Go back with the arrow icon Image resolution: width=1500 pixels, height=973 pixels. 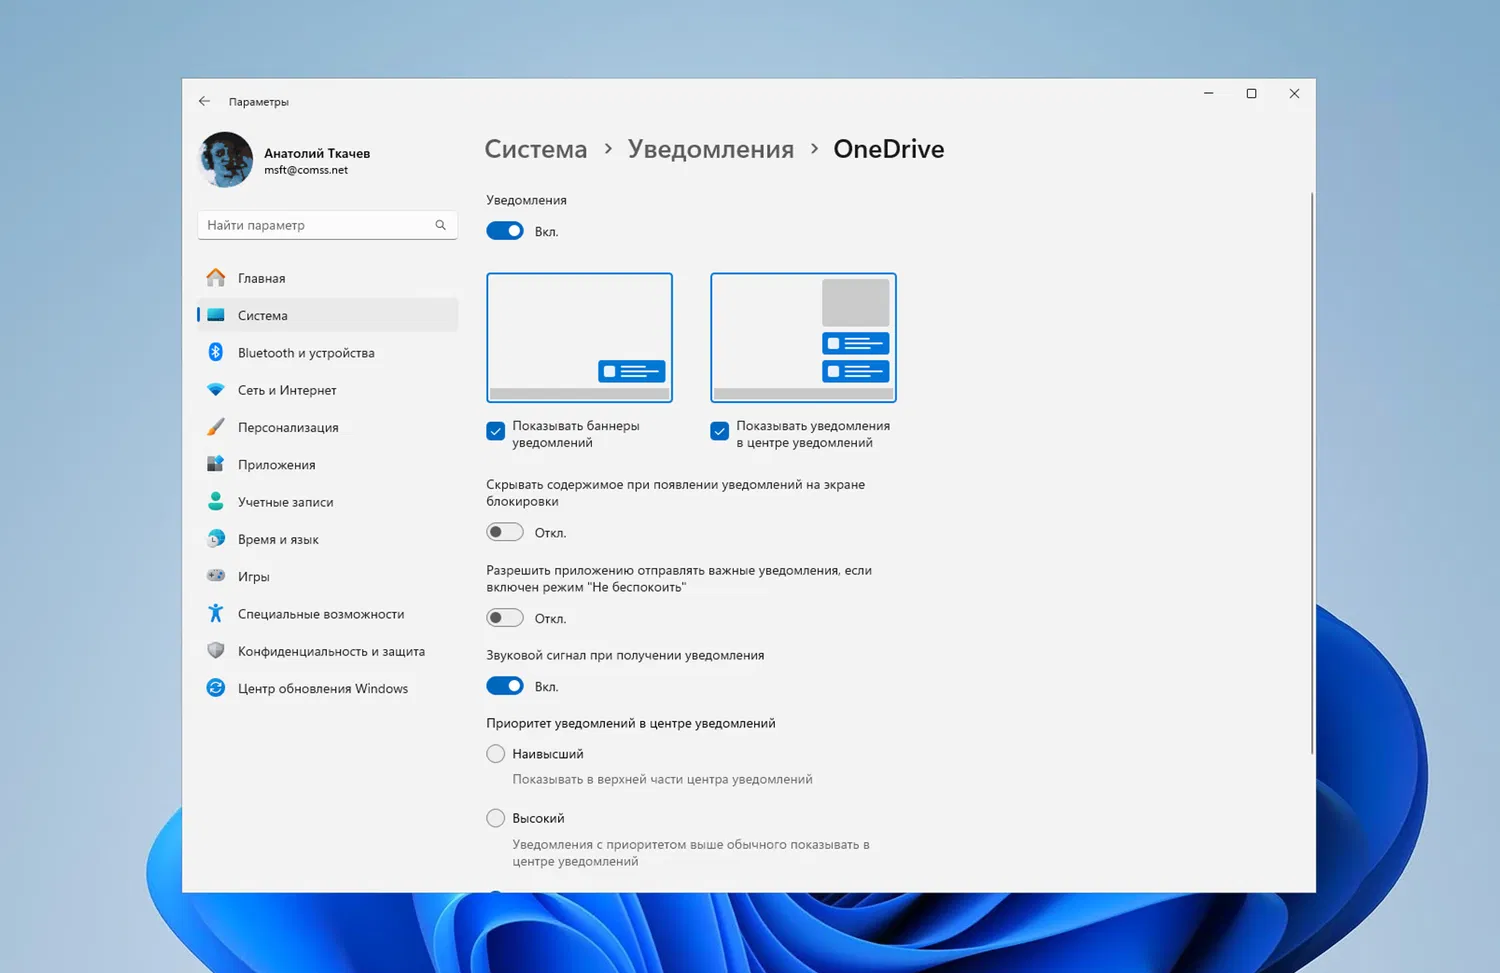point(204,101)
